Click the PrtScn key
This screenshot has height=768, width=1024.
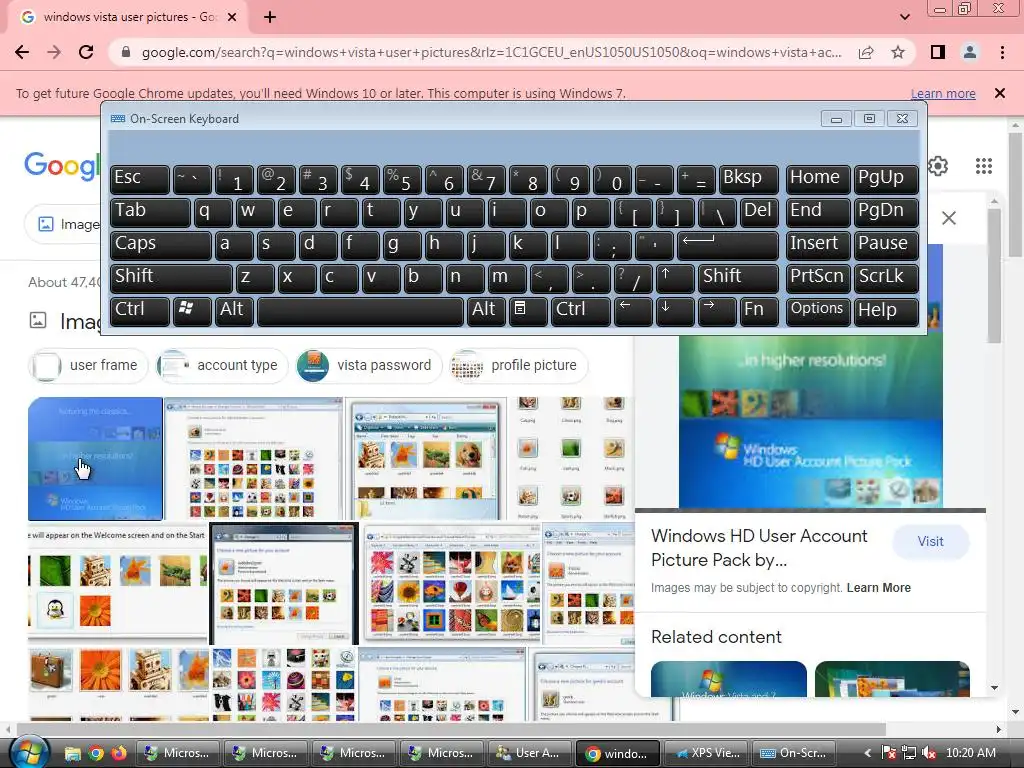click(x=818, y=277)
